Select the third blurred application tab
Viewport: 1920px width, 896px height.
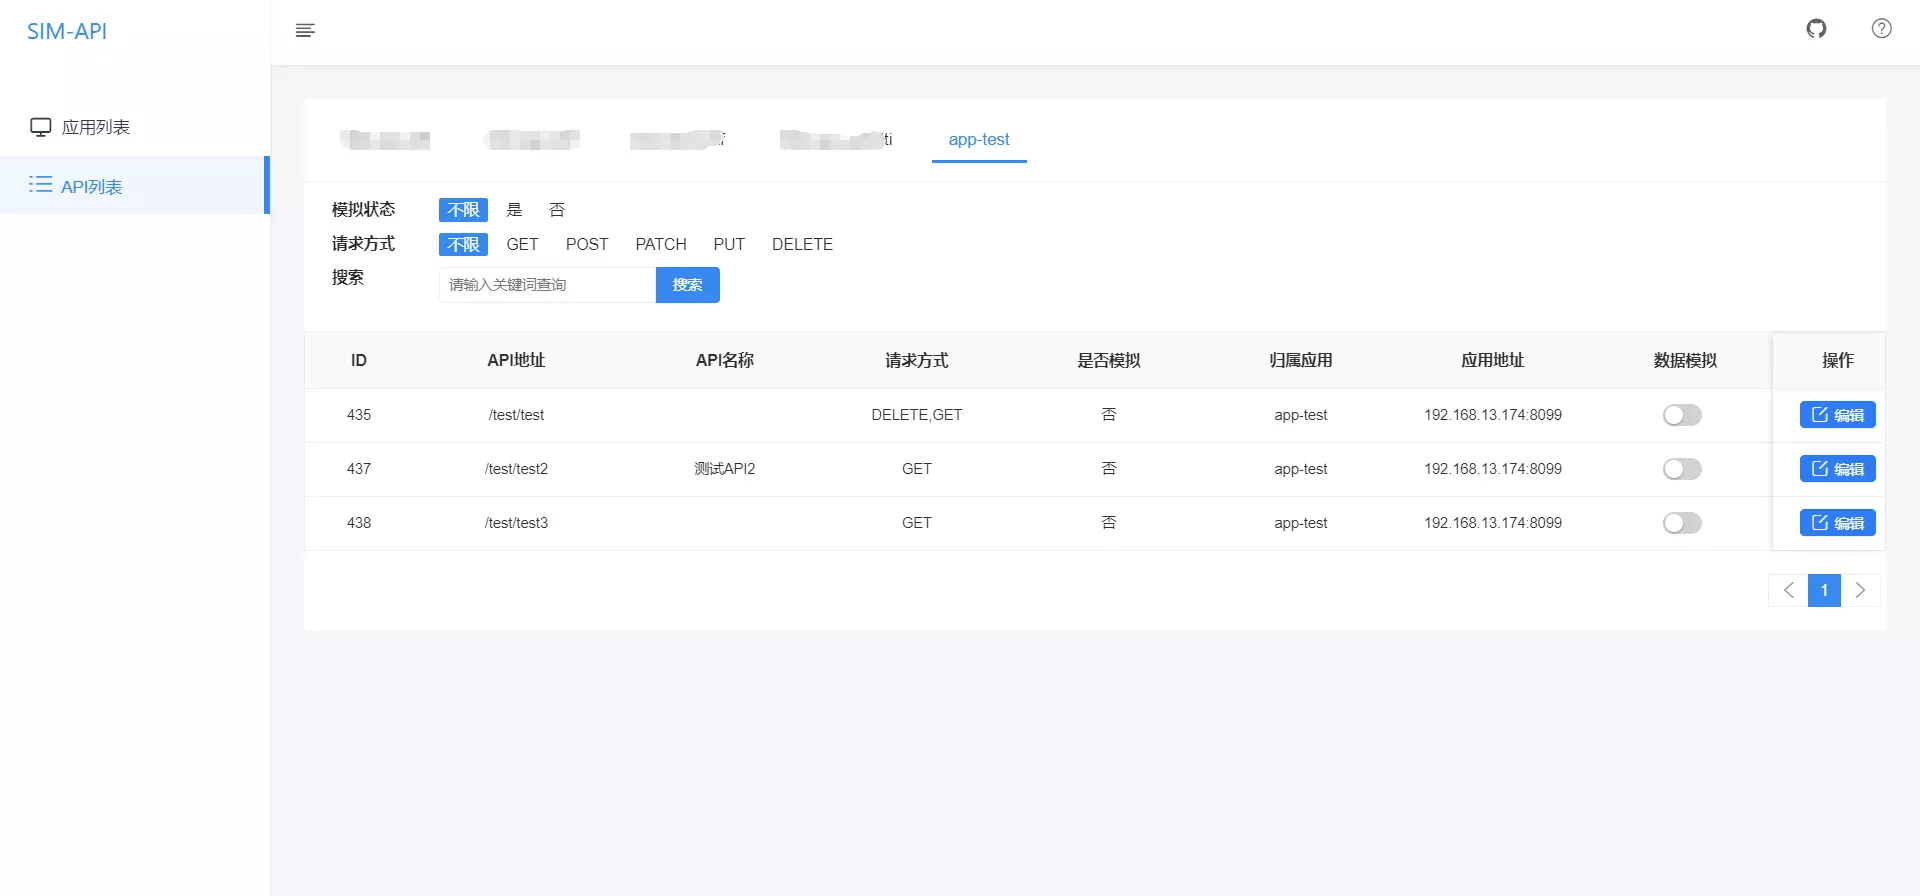click(678, 140)
